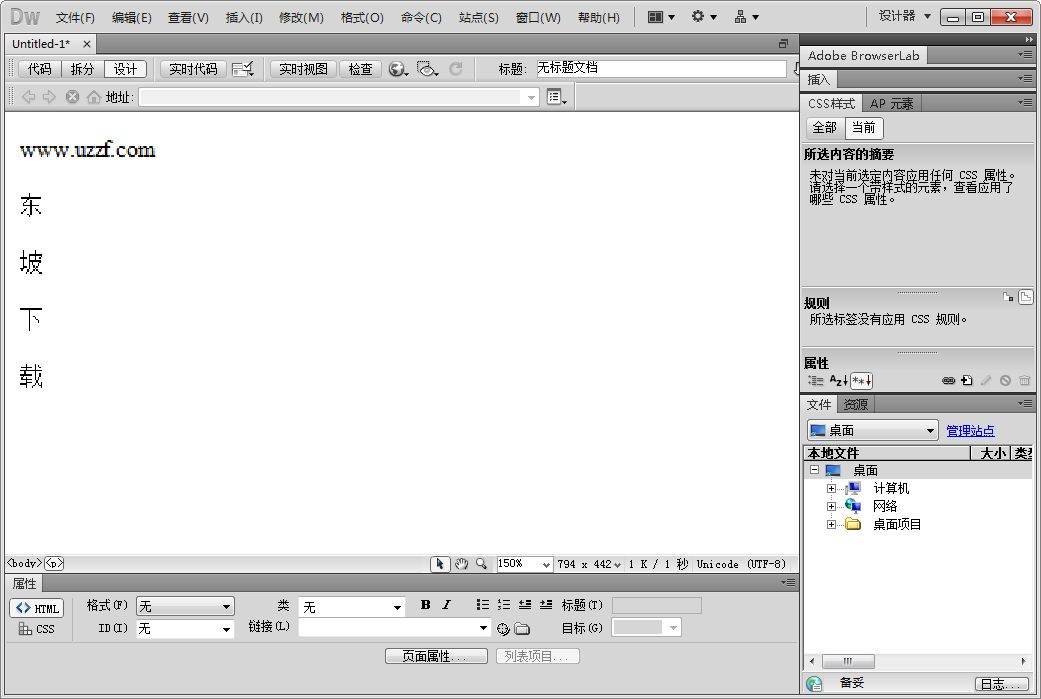Toggle Live Code button
The image size is (1041, 699).
click(193, 69)
